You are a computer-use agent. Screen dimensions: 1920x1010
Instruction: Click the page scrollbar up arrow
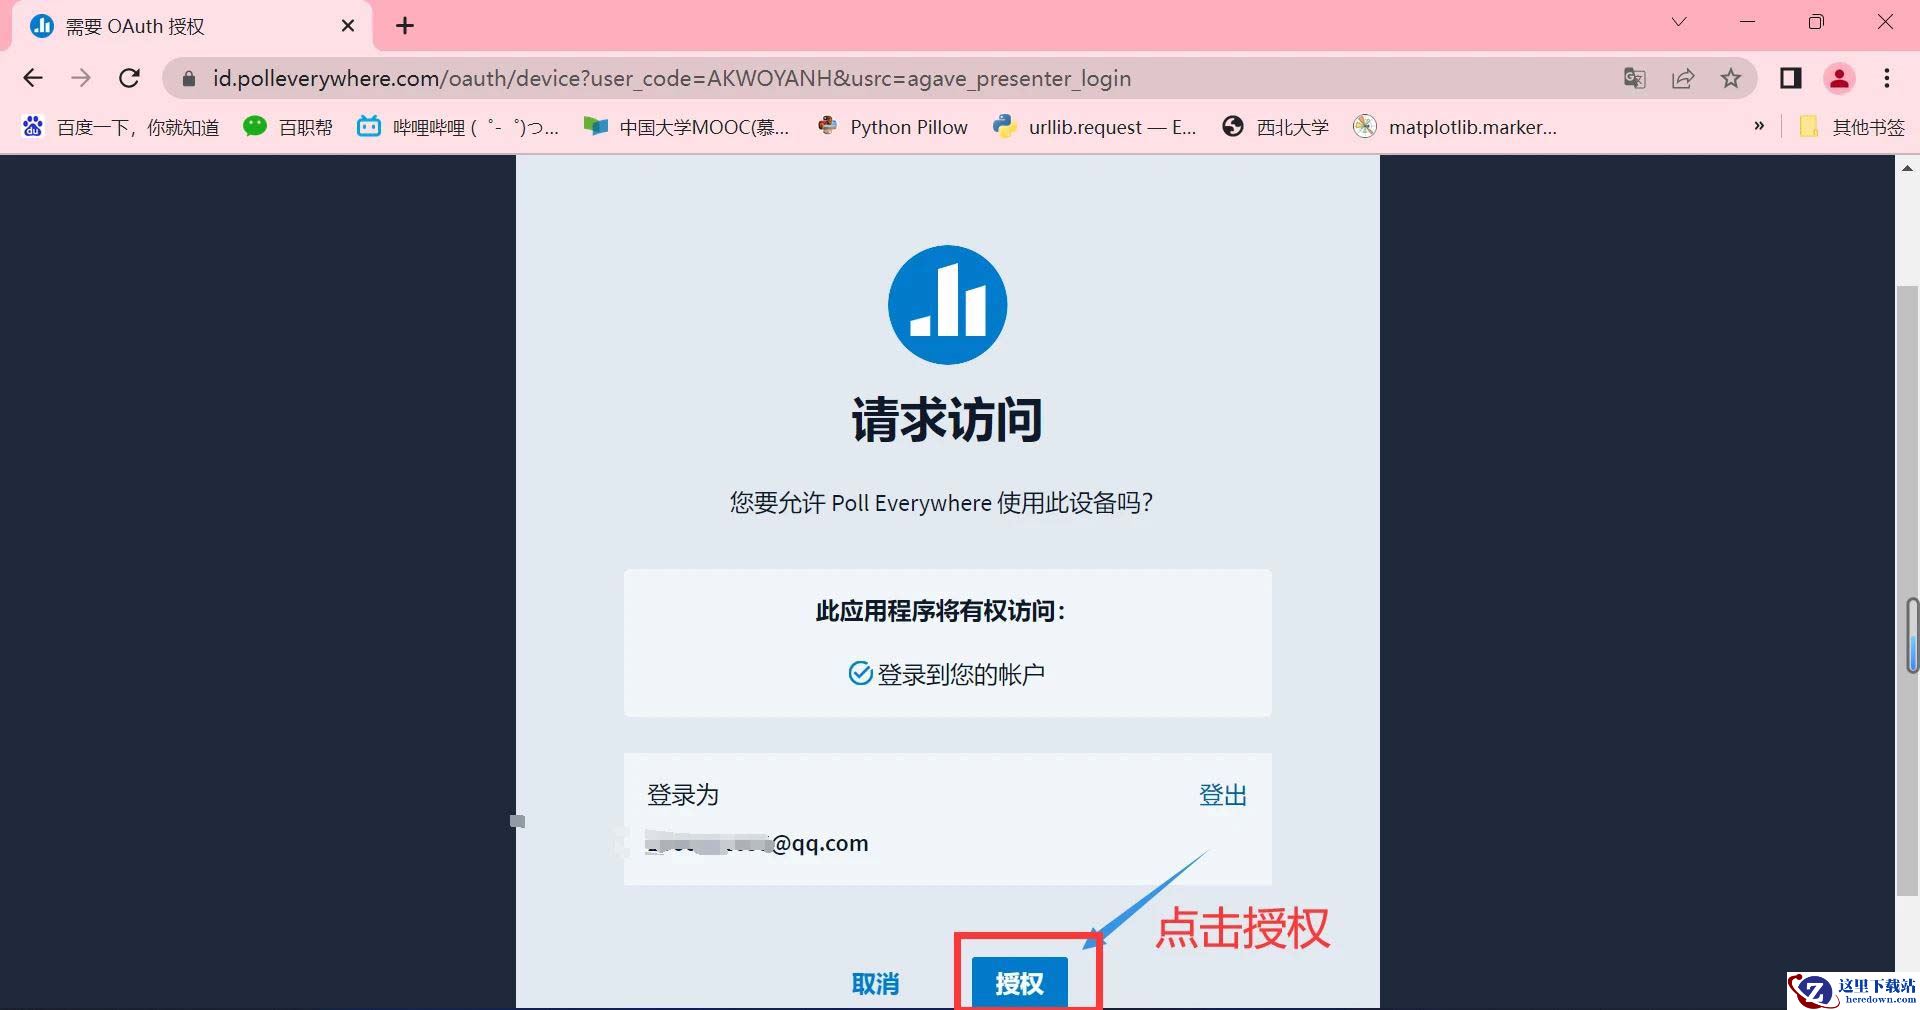pyautogui.click(x=1907, y=168)
